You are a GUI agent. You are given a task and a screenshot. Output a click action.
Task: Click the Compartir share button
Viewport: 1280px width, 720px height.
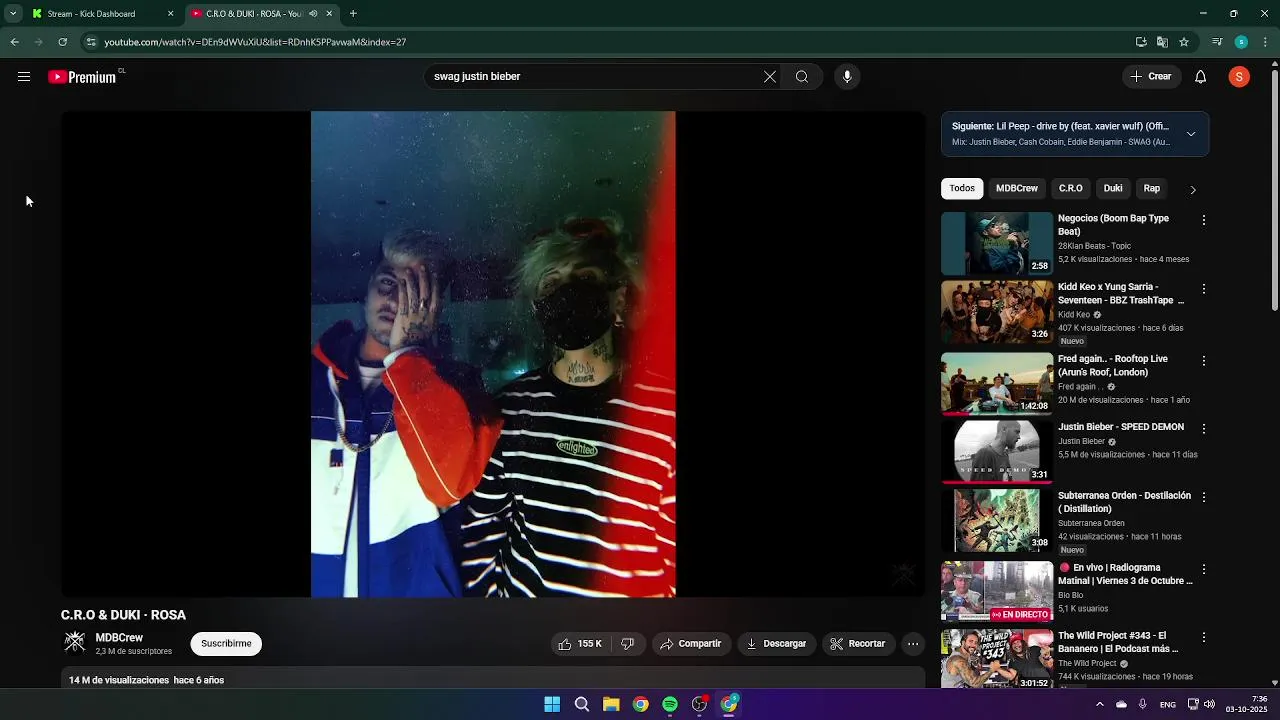(690, 644)
